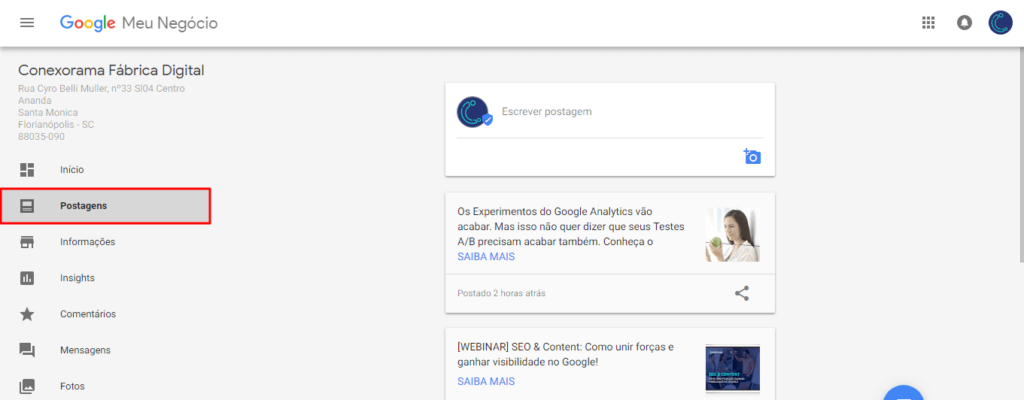Open the notifications bell
The width and height of the screenshot is (1024, 400).
[x=964, y=23]
